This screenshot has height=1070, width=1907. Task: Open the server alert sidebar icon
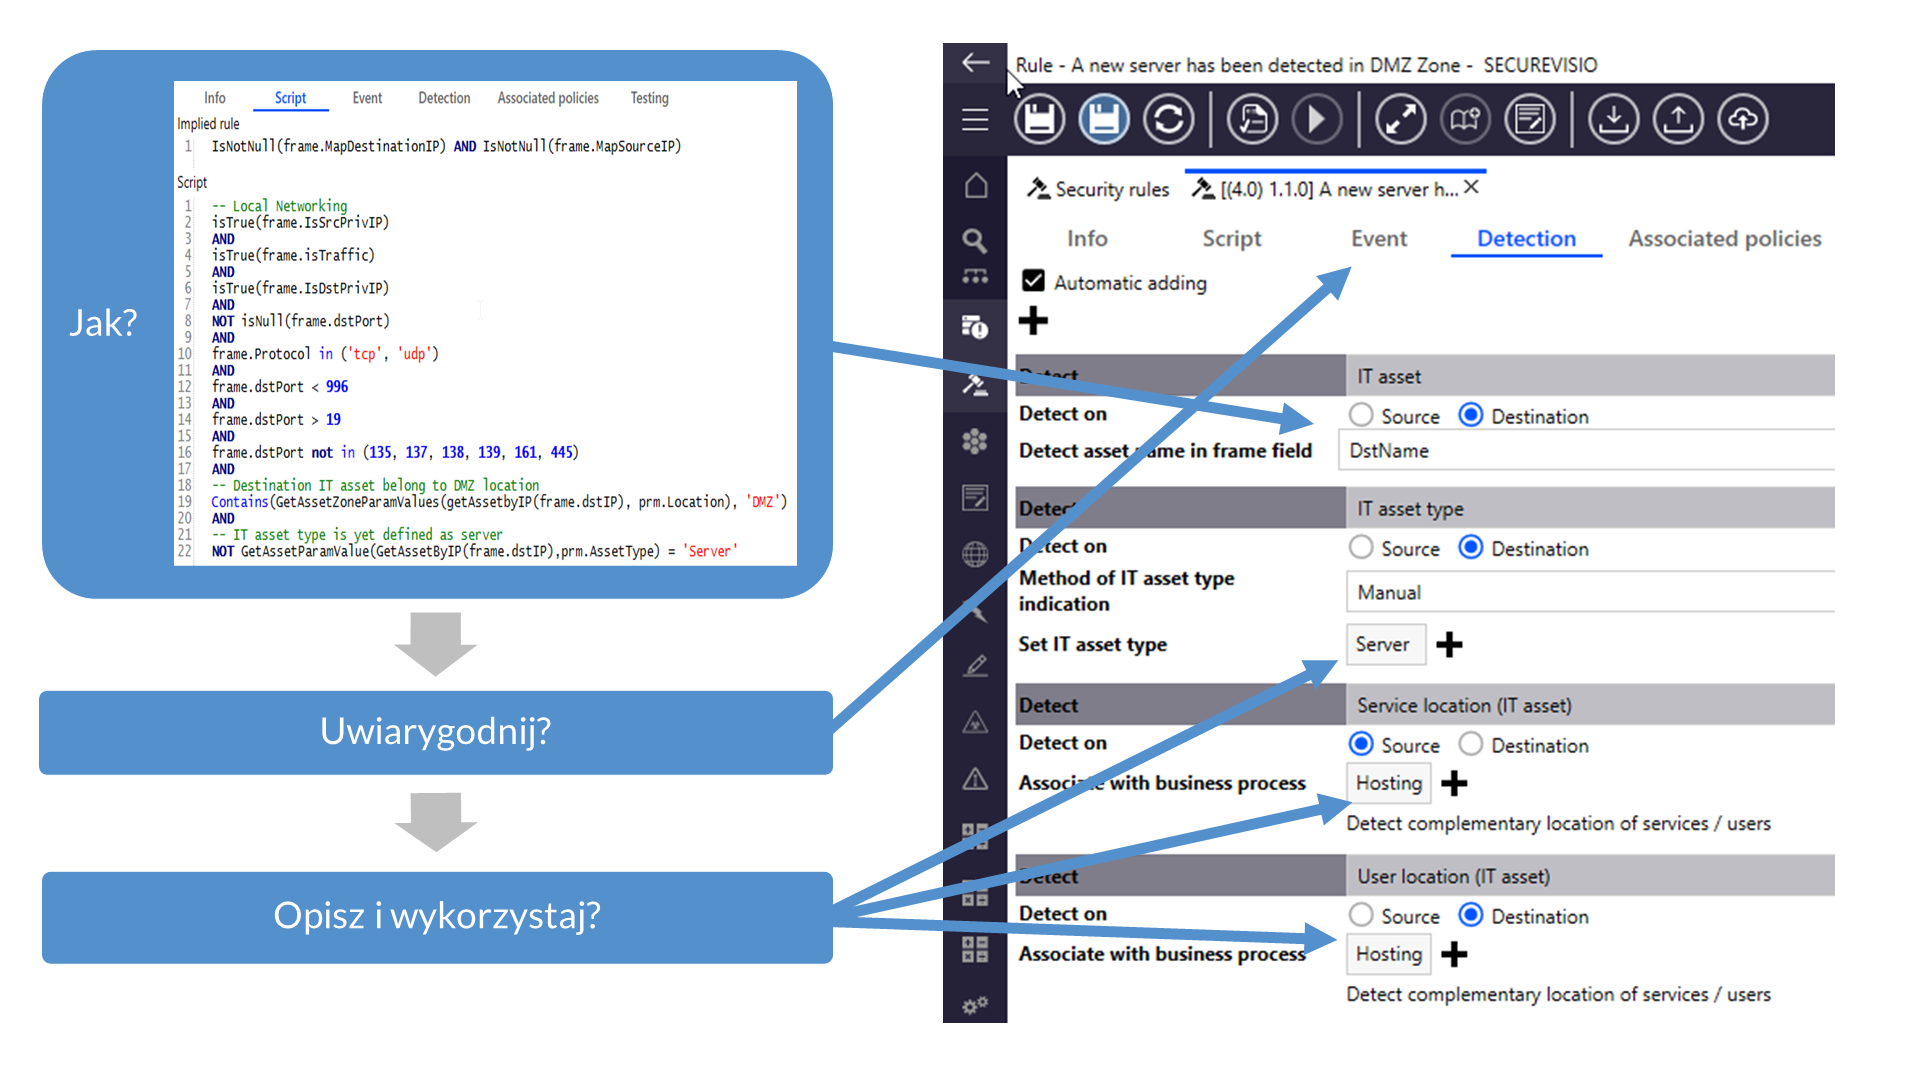975,327
